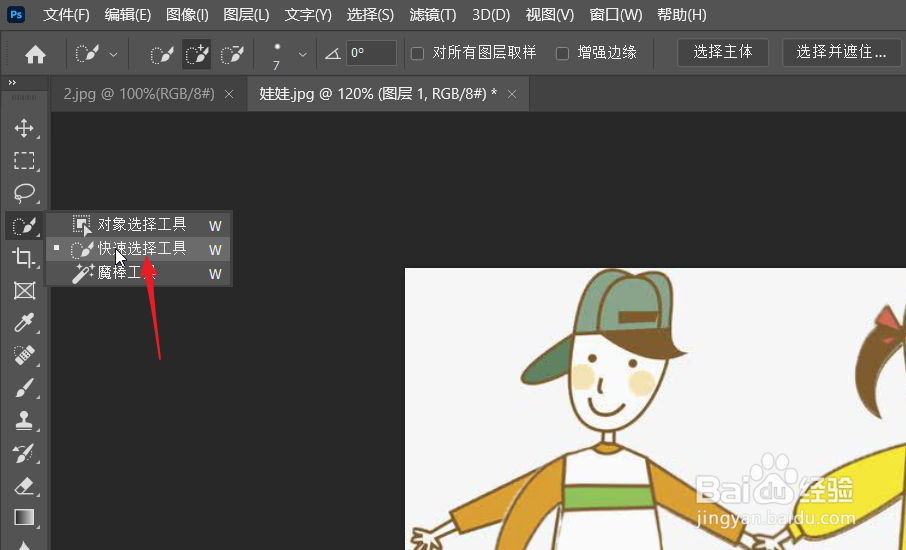Select the Rectangular Marquee tool

(24, 160)
